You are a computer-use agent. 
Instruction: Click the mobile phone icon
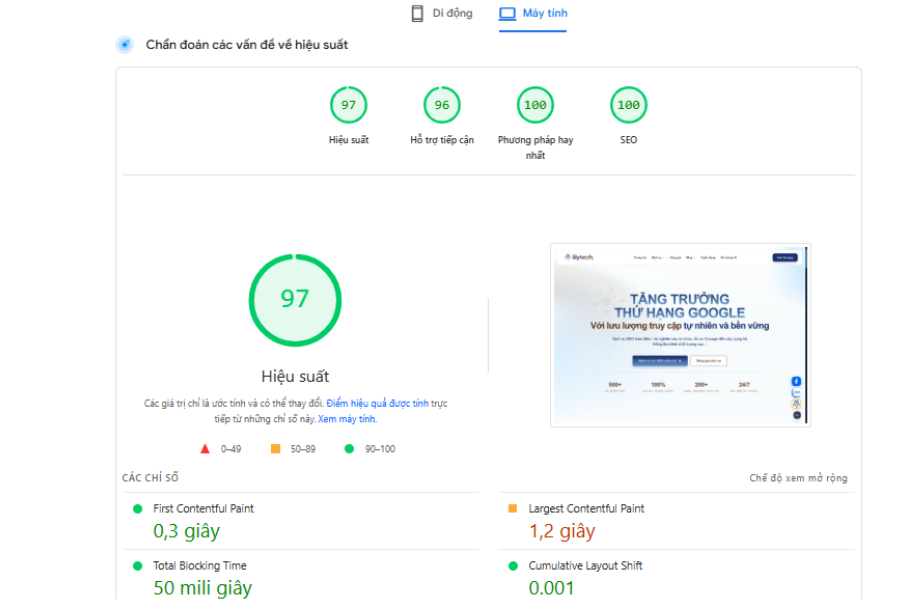[x=417, y=13]
